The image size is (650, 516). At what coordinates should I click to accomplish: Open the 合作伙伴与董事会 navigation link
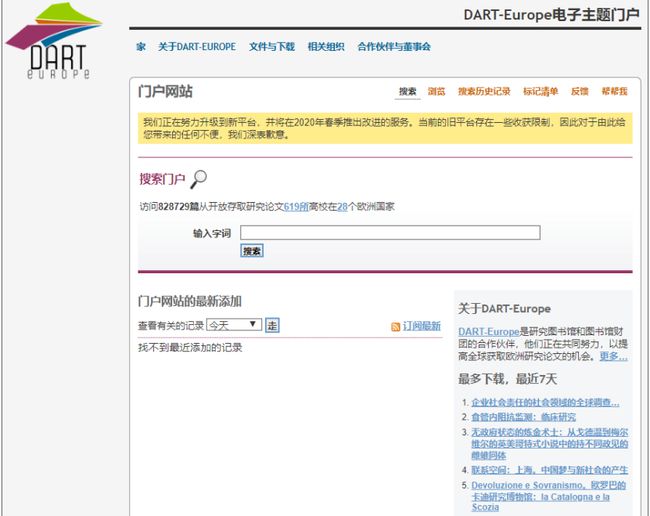(394, 46)
